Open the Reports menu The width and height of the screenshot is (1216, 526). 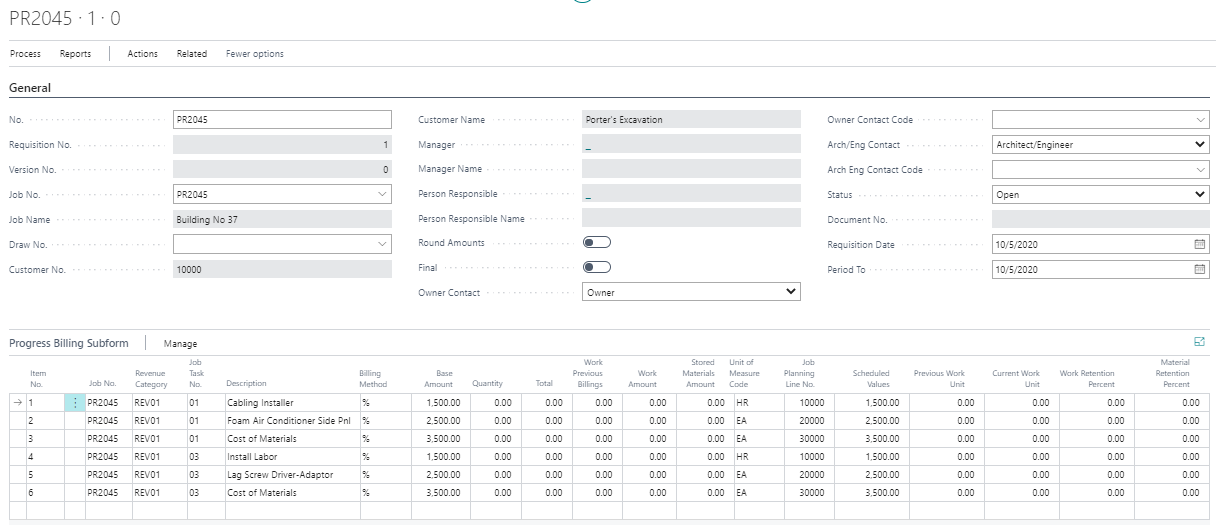point(75,54)
